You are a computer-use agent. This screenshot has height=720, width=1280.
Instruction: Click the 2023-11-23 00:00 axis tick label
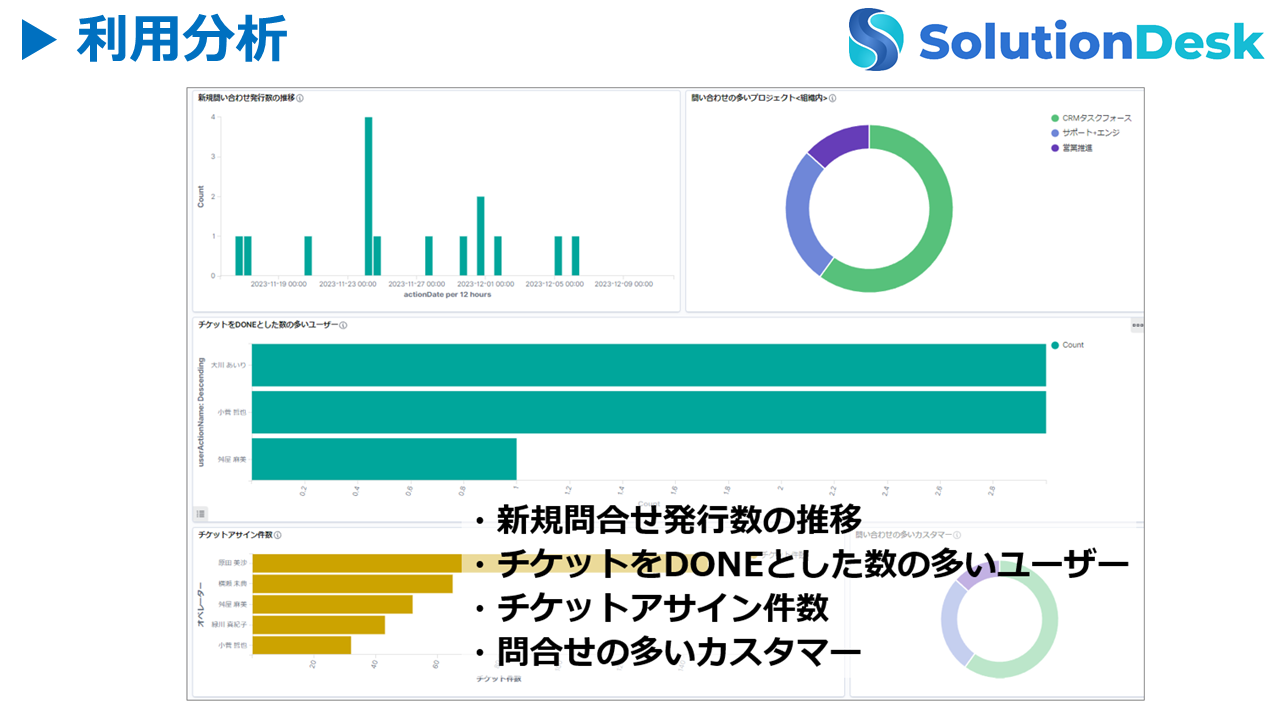[348, 284]
